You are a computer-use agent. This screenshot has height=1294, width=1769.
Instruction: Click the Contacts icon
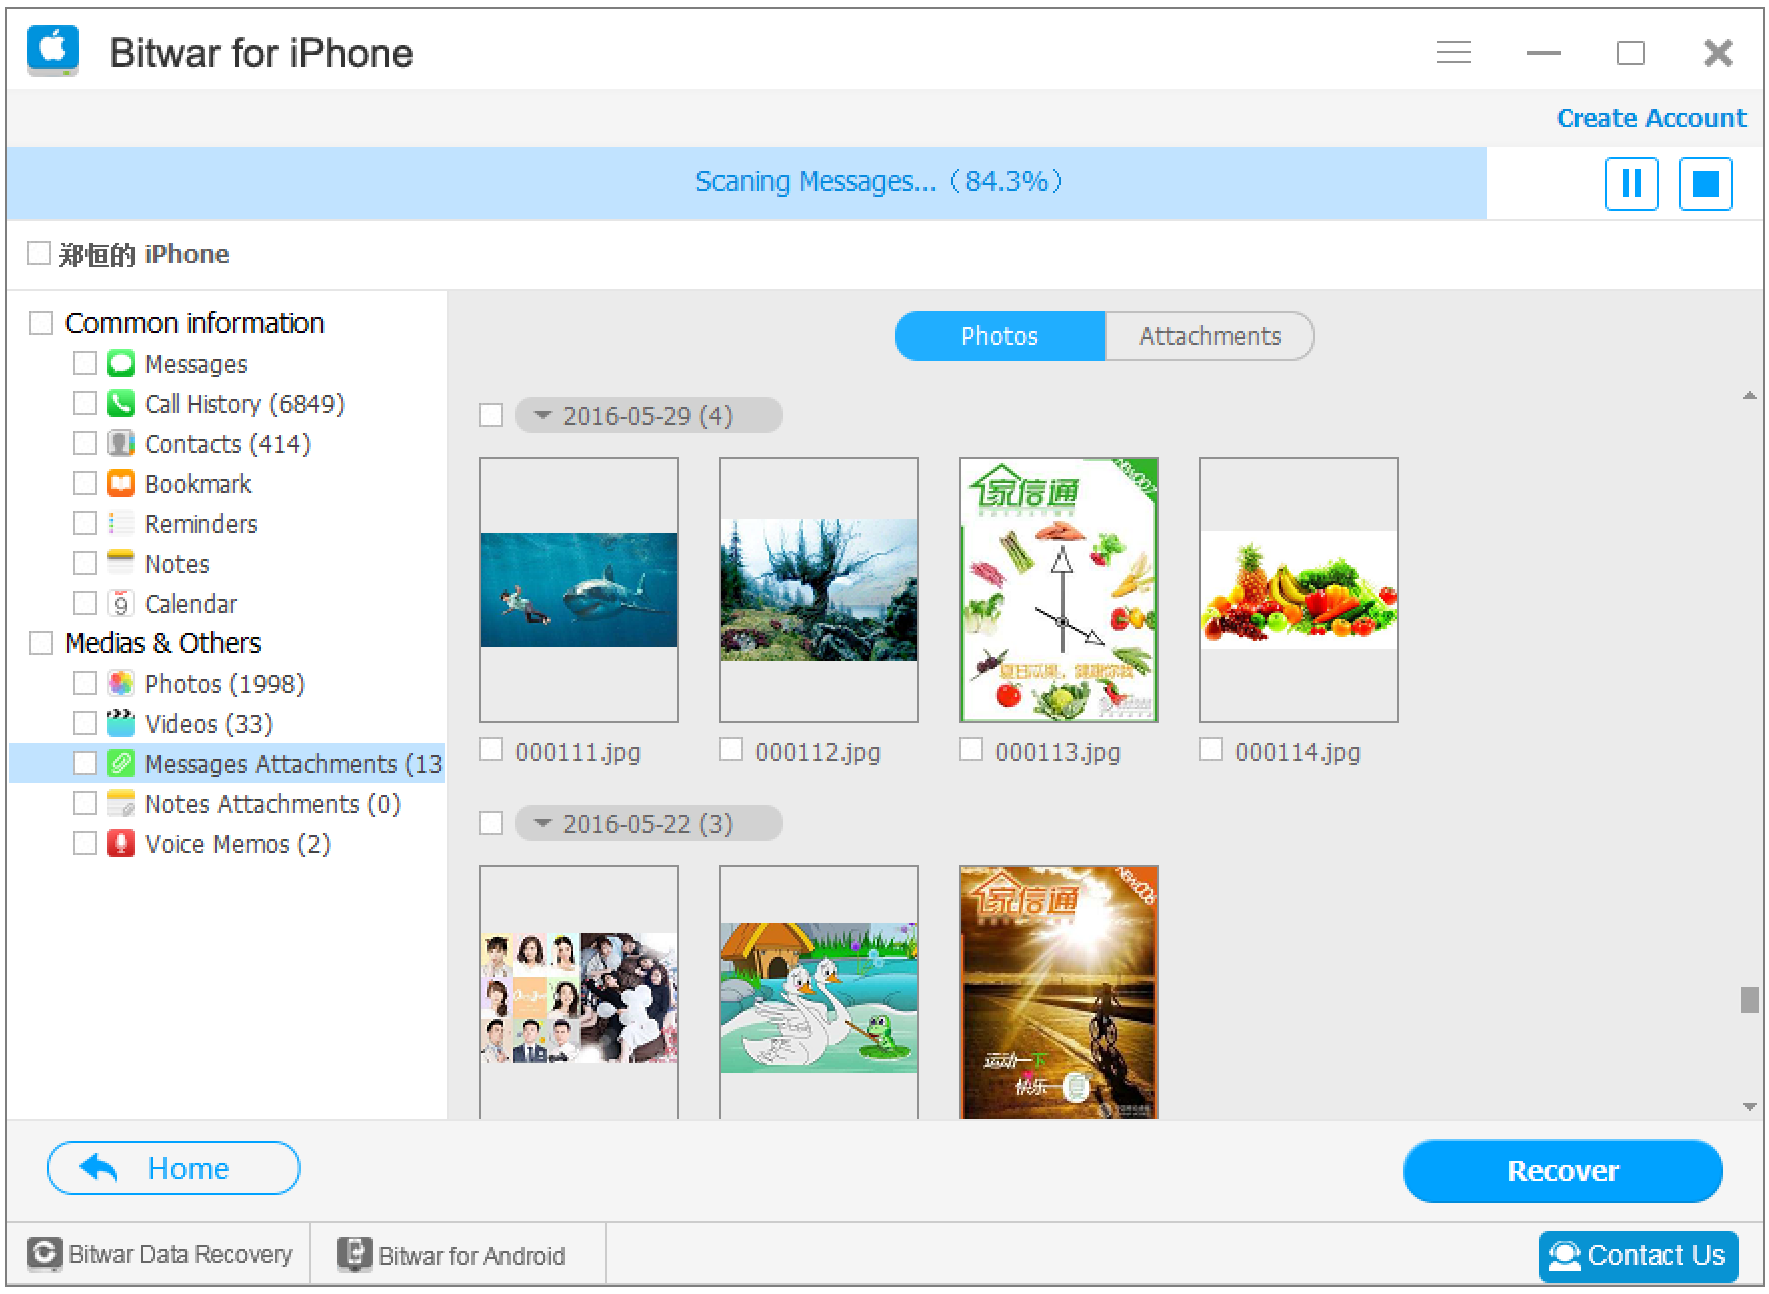pyautogui.click(x=121, y=443)
